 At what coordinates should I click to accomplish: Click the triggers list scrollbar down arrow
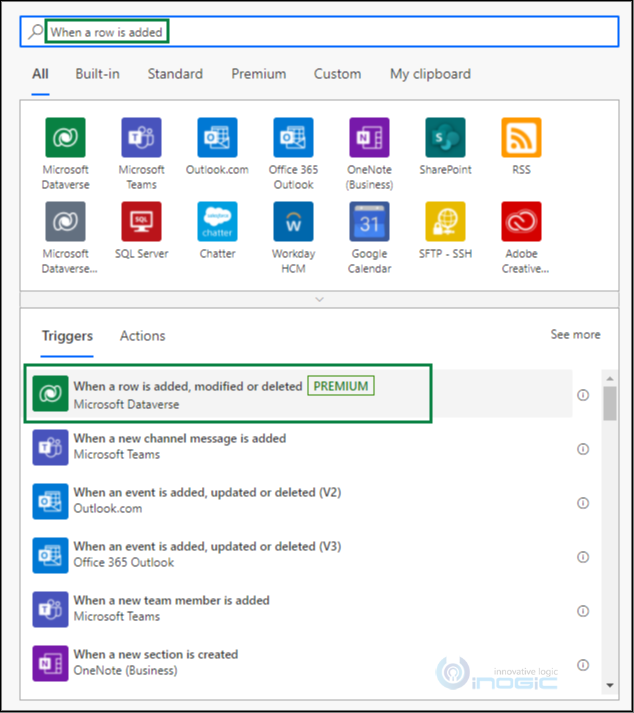[x=609, y=685]
